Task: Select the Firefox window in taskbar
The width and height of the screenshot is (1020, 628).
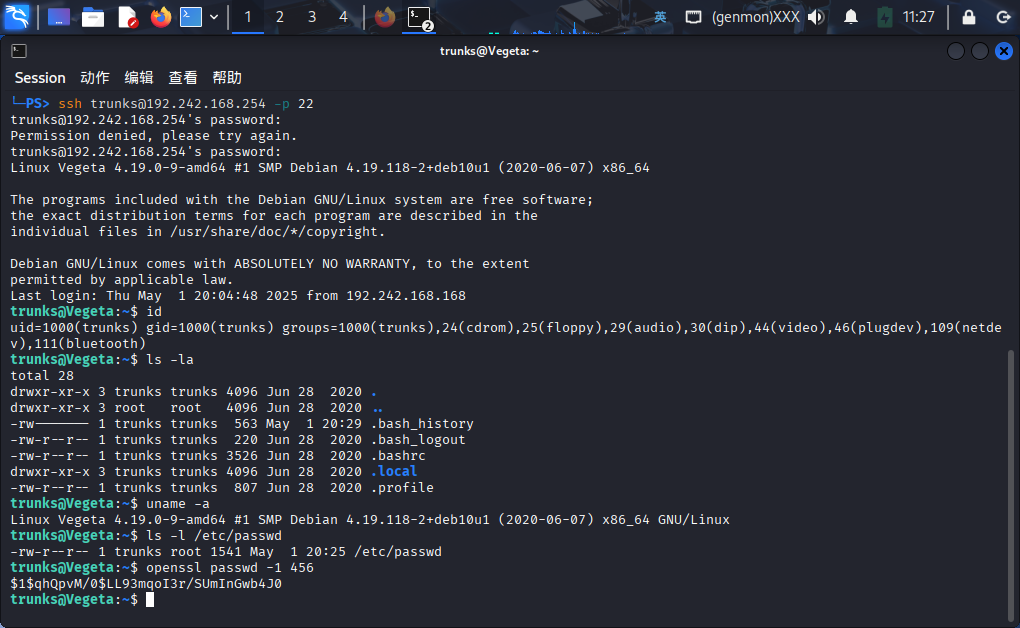Action: click(384, 17)
